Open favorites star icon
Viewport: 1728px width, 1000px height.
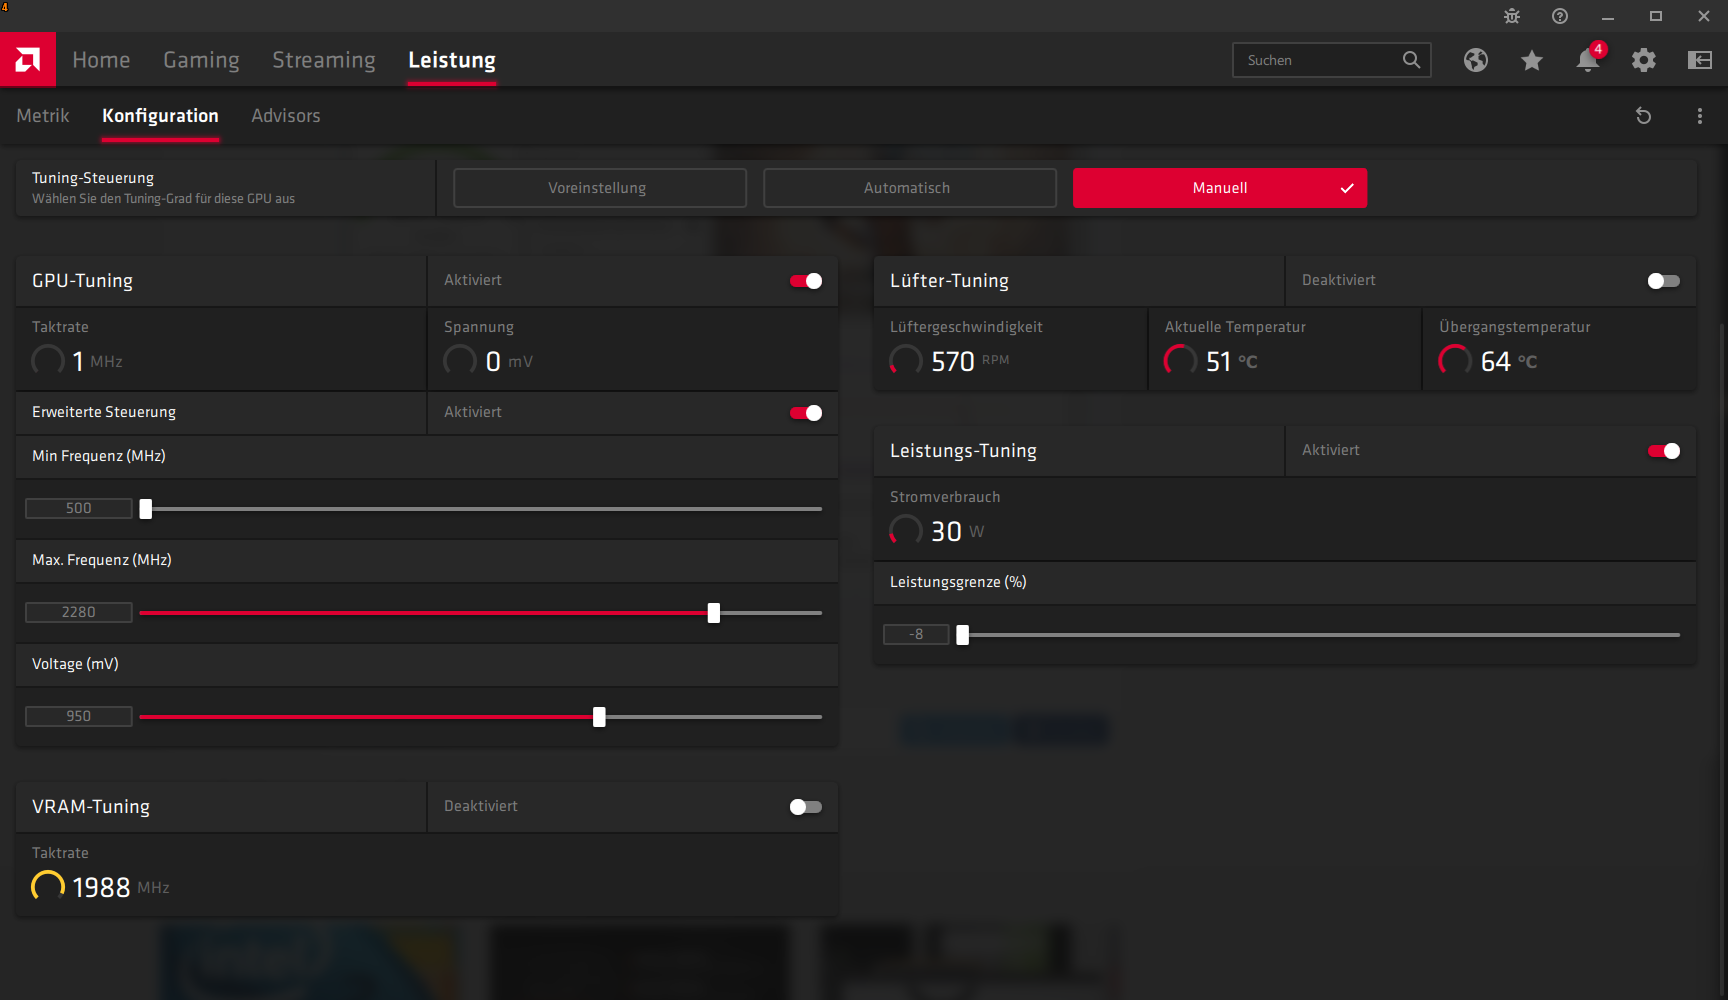(x=1532, y=60)
